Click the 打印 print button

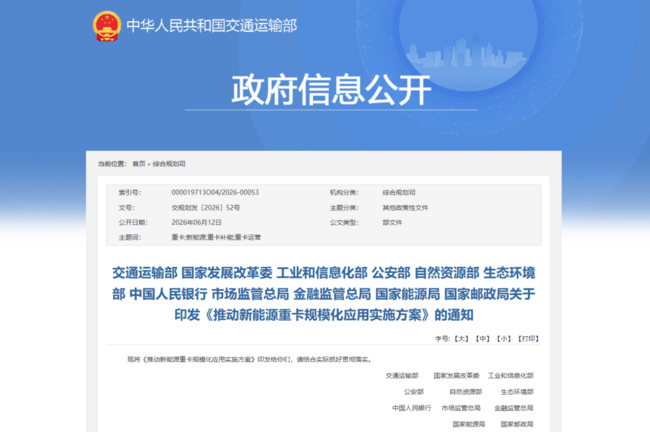coord(528,339)
